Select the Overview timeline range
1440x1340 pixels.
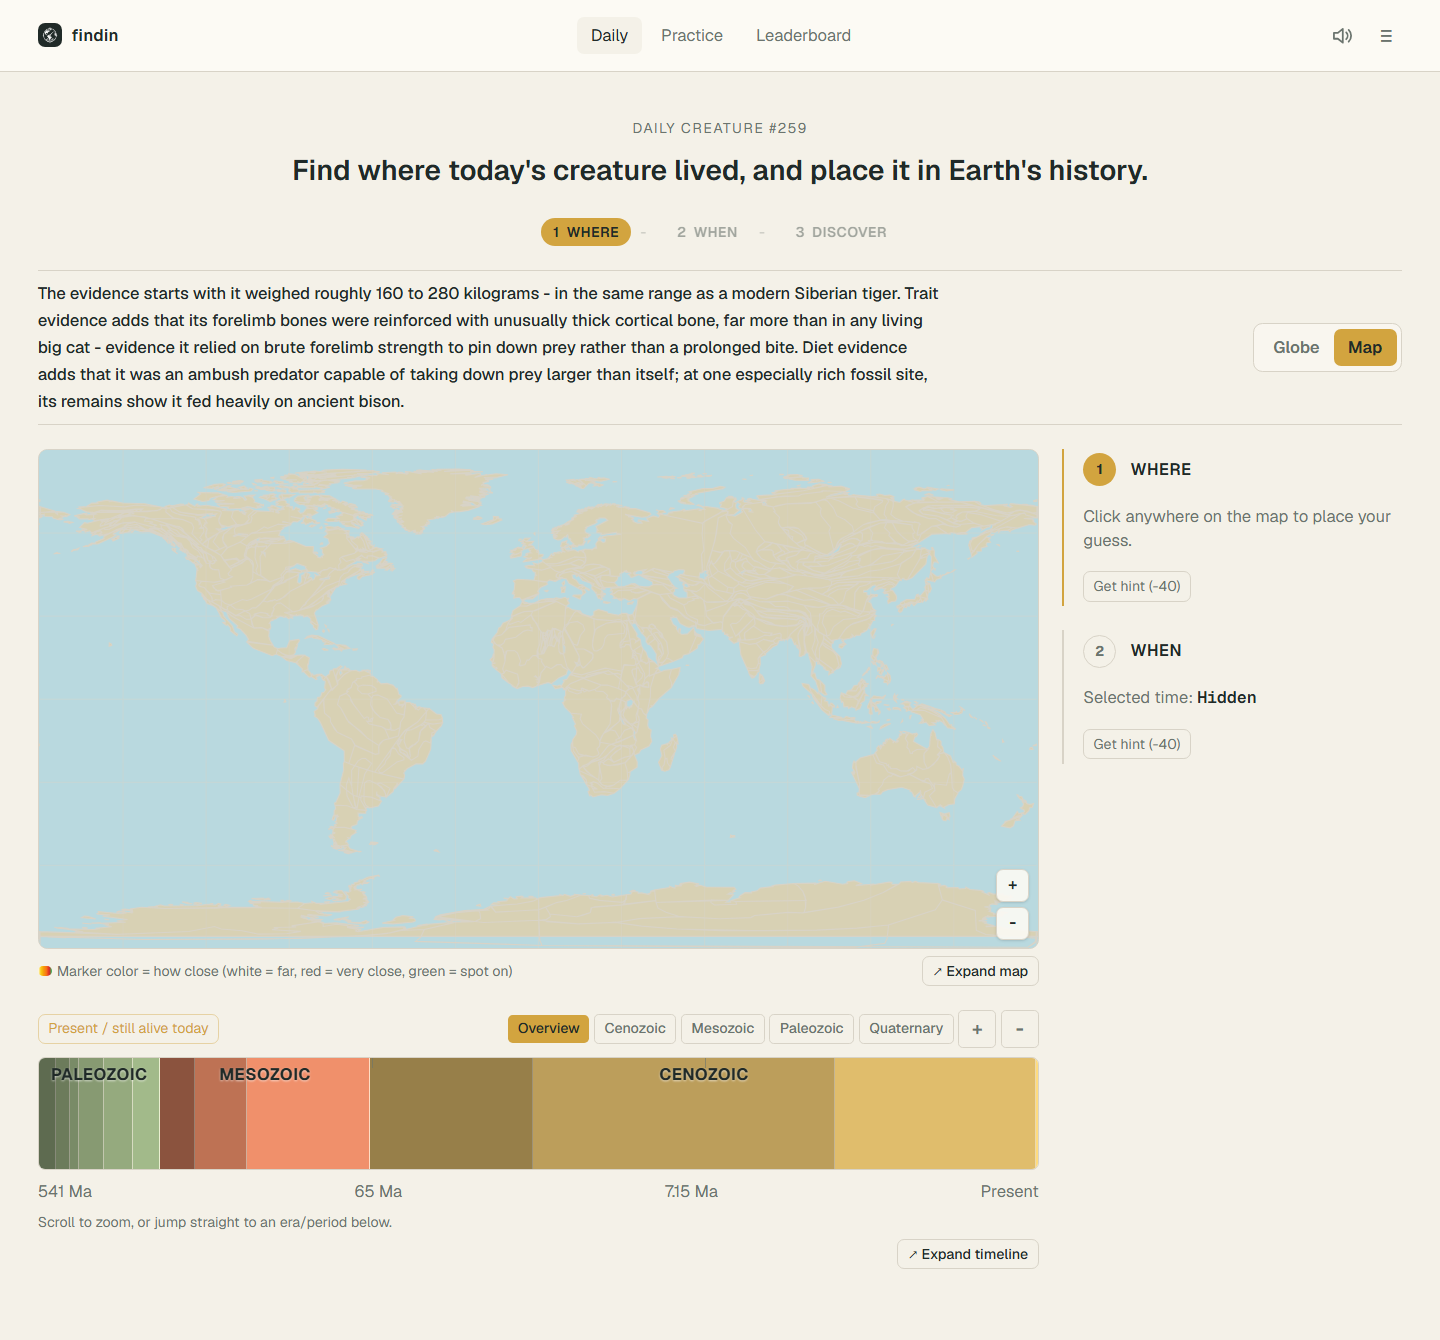click(x=548, y=1029)
